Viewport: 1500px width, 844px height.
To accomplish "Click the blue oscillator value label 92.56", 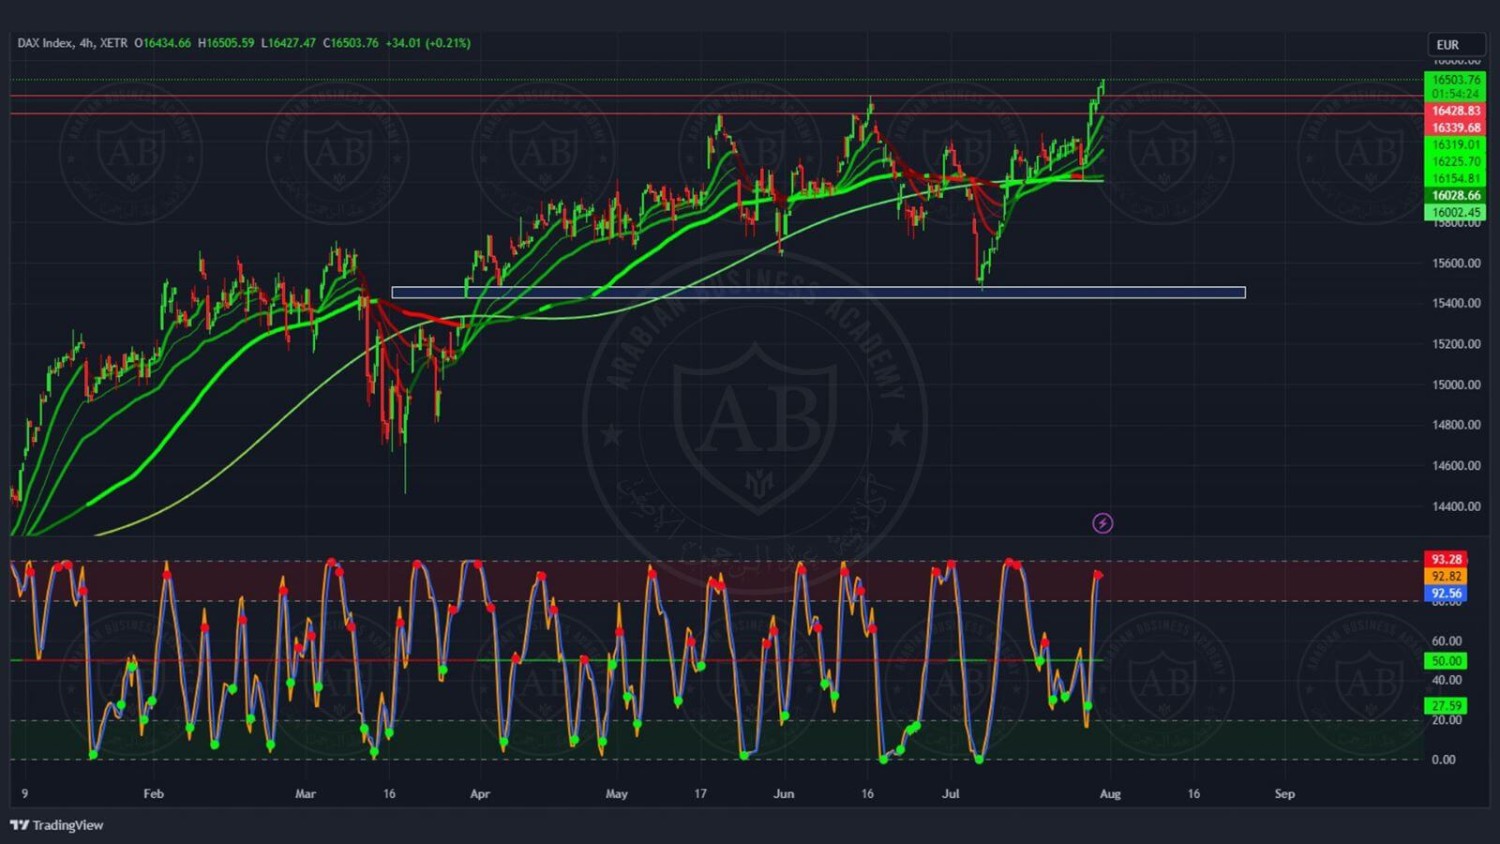I will click(x=1446, y=594).
